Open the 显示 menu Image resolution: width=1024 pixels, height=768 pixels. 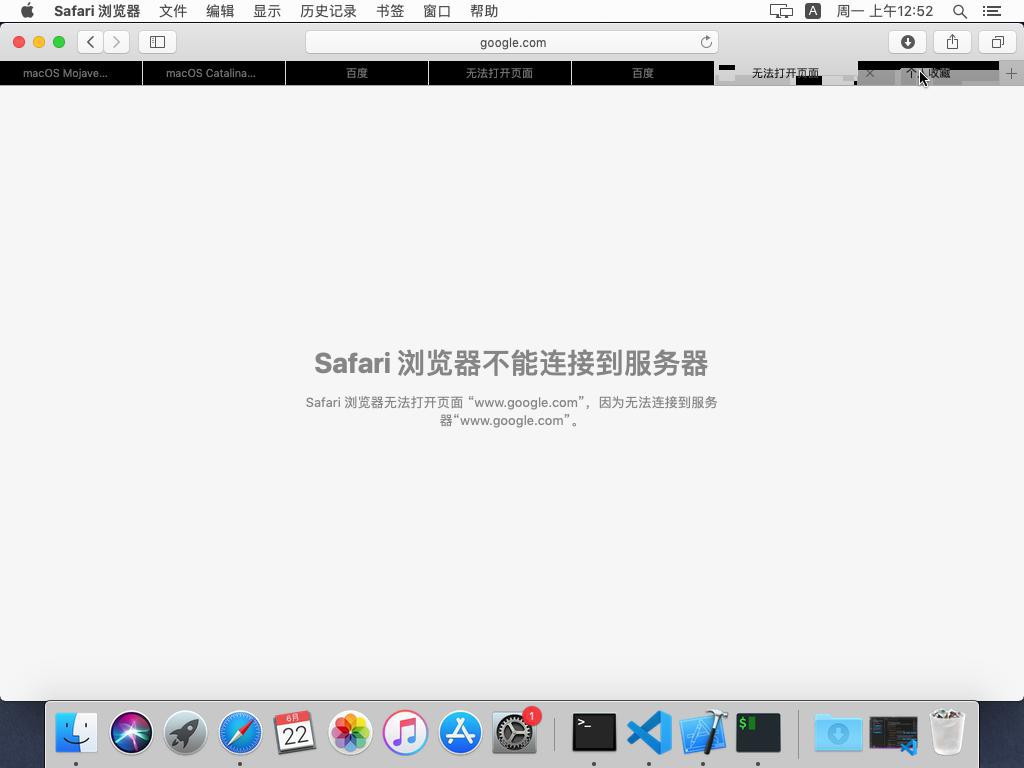point(267,11)
